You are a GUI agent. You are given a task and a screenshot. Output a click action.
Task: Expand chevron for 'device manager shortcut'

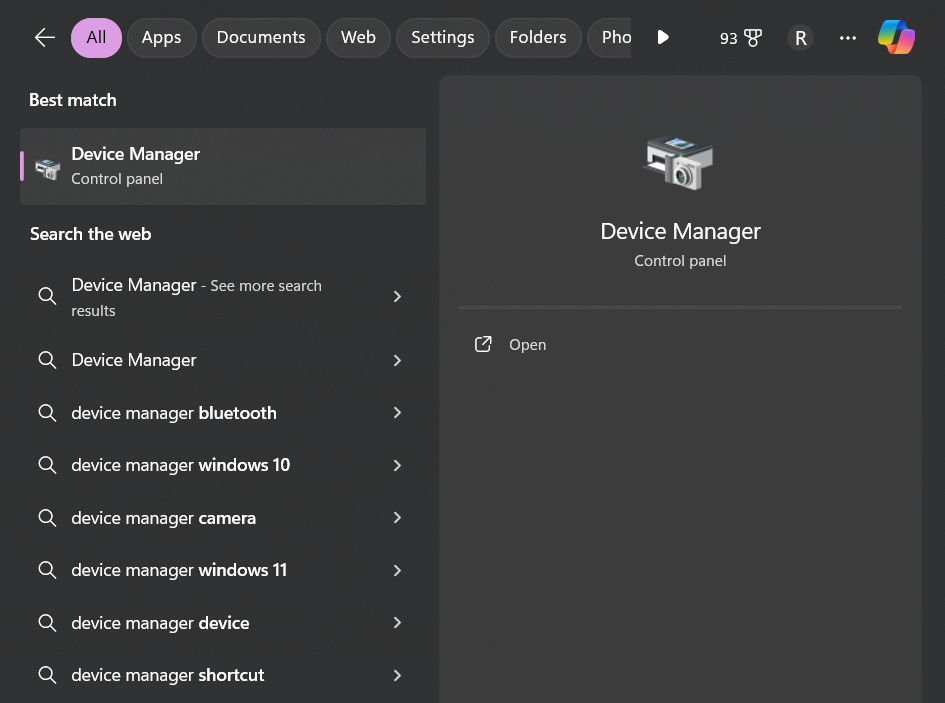pyautogui.click(x=397, y=675)
